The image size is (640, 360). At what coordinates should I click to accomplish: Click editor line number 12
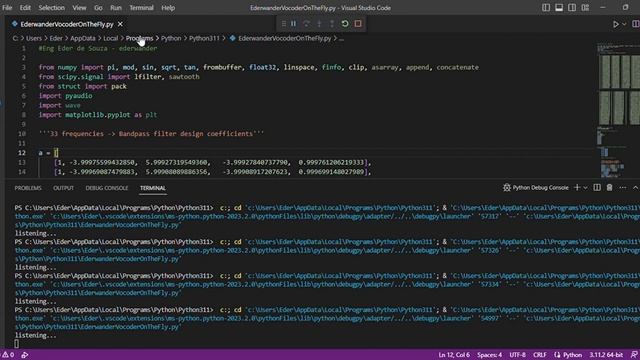coord(22,153)
